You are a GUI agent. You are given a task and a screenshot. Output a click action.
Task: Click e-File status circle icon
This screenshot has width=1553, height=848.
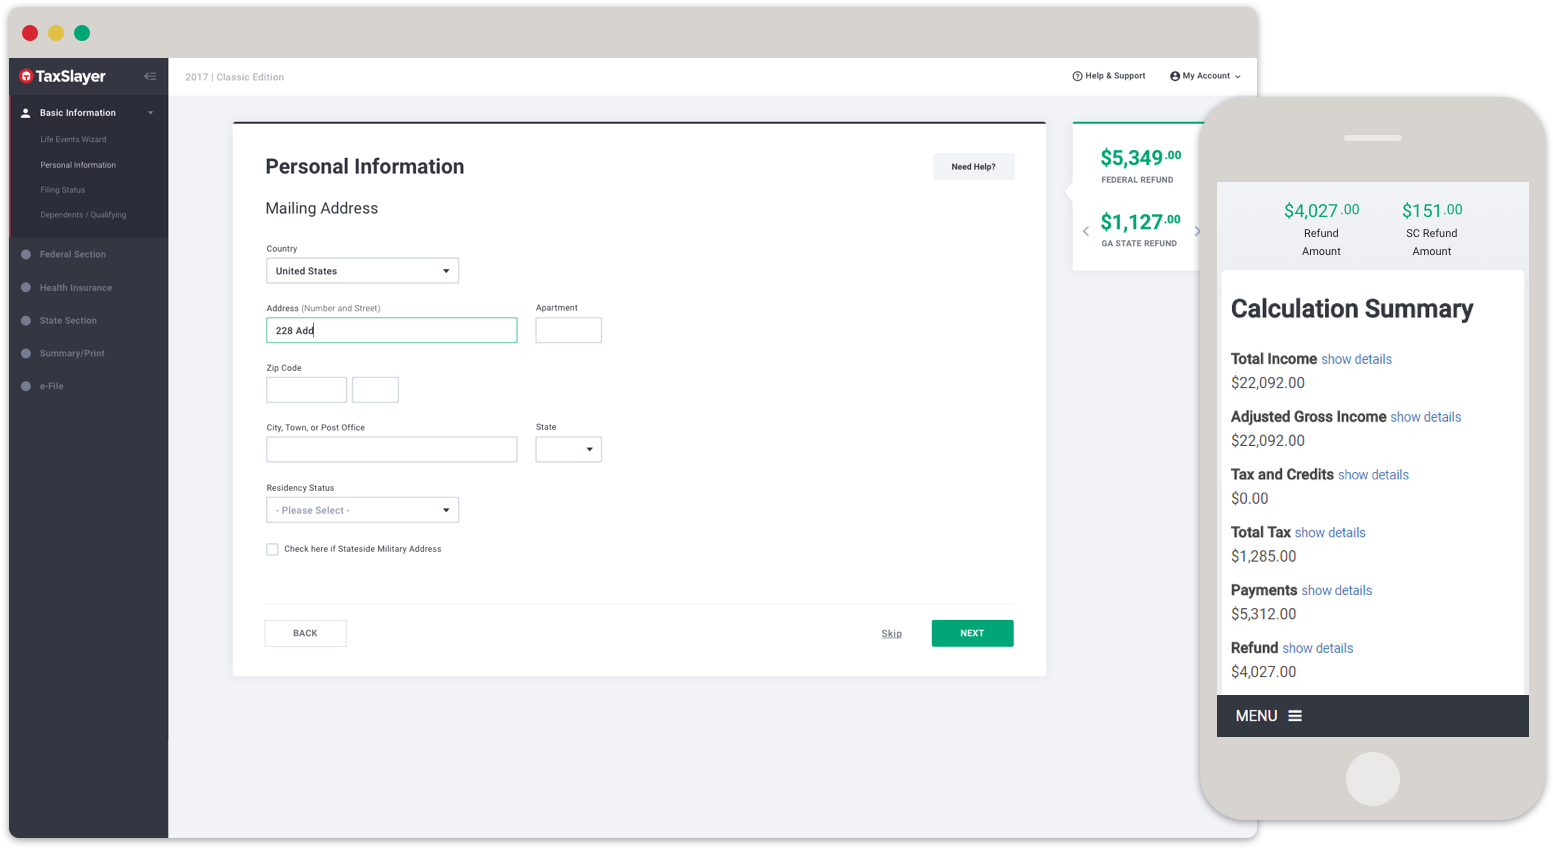pyautogui.click(x=26, y=386)
